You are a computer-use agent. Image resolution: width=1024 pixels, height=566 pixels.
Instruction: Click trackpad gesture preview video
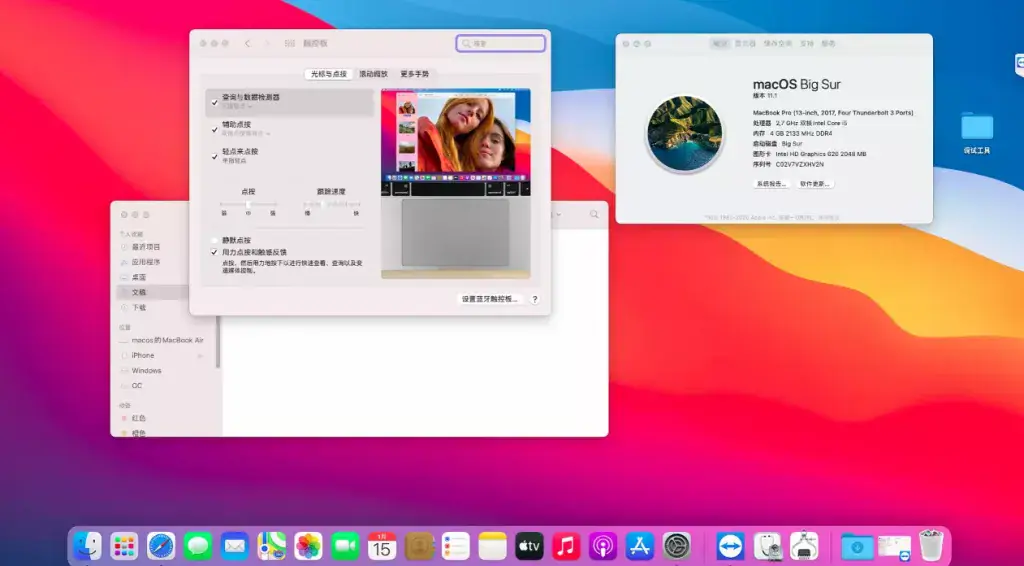coord(456,183)
